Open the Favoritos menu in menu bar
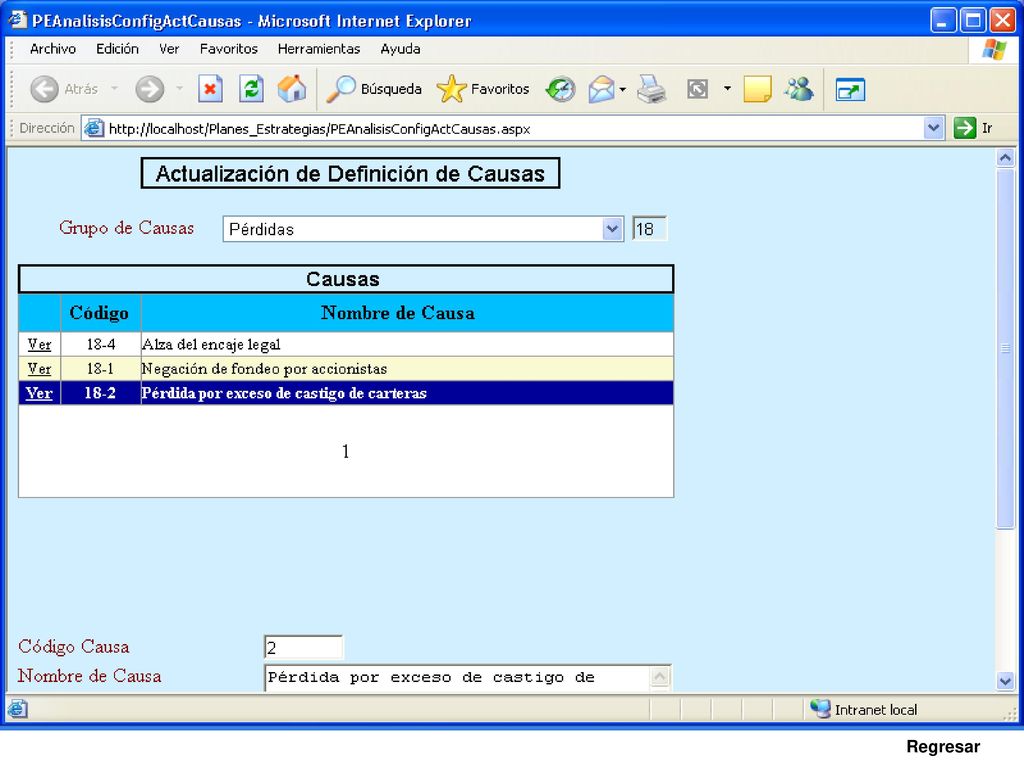Screen dimensions: 1024x768 [229, 49]
